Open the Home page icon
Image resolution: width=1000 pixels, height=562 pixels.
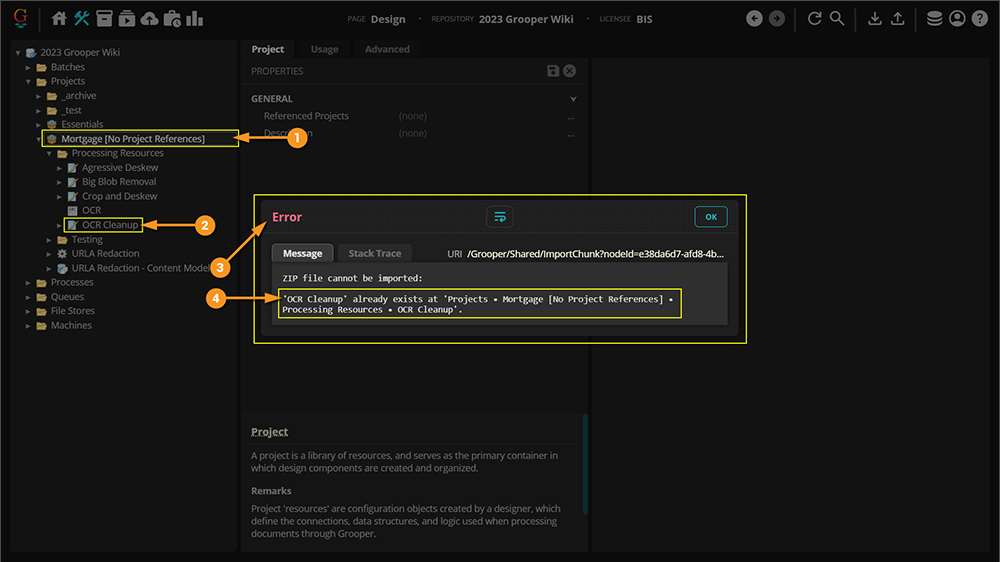pos(59,18)
